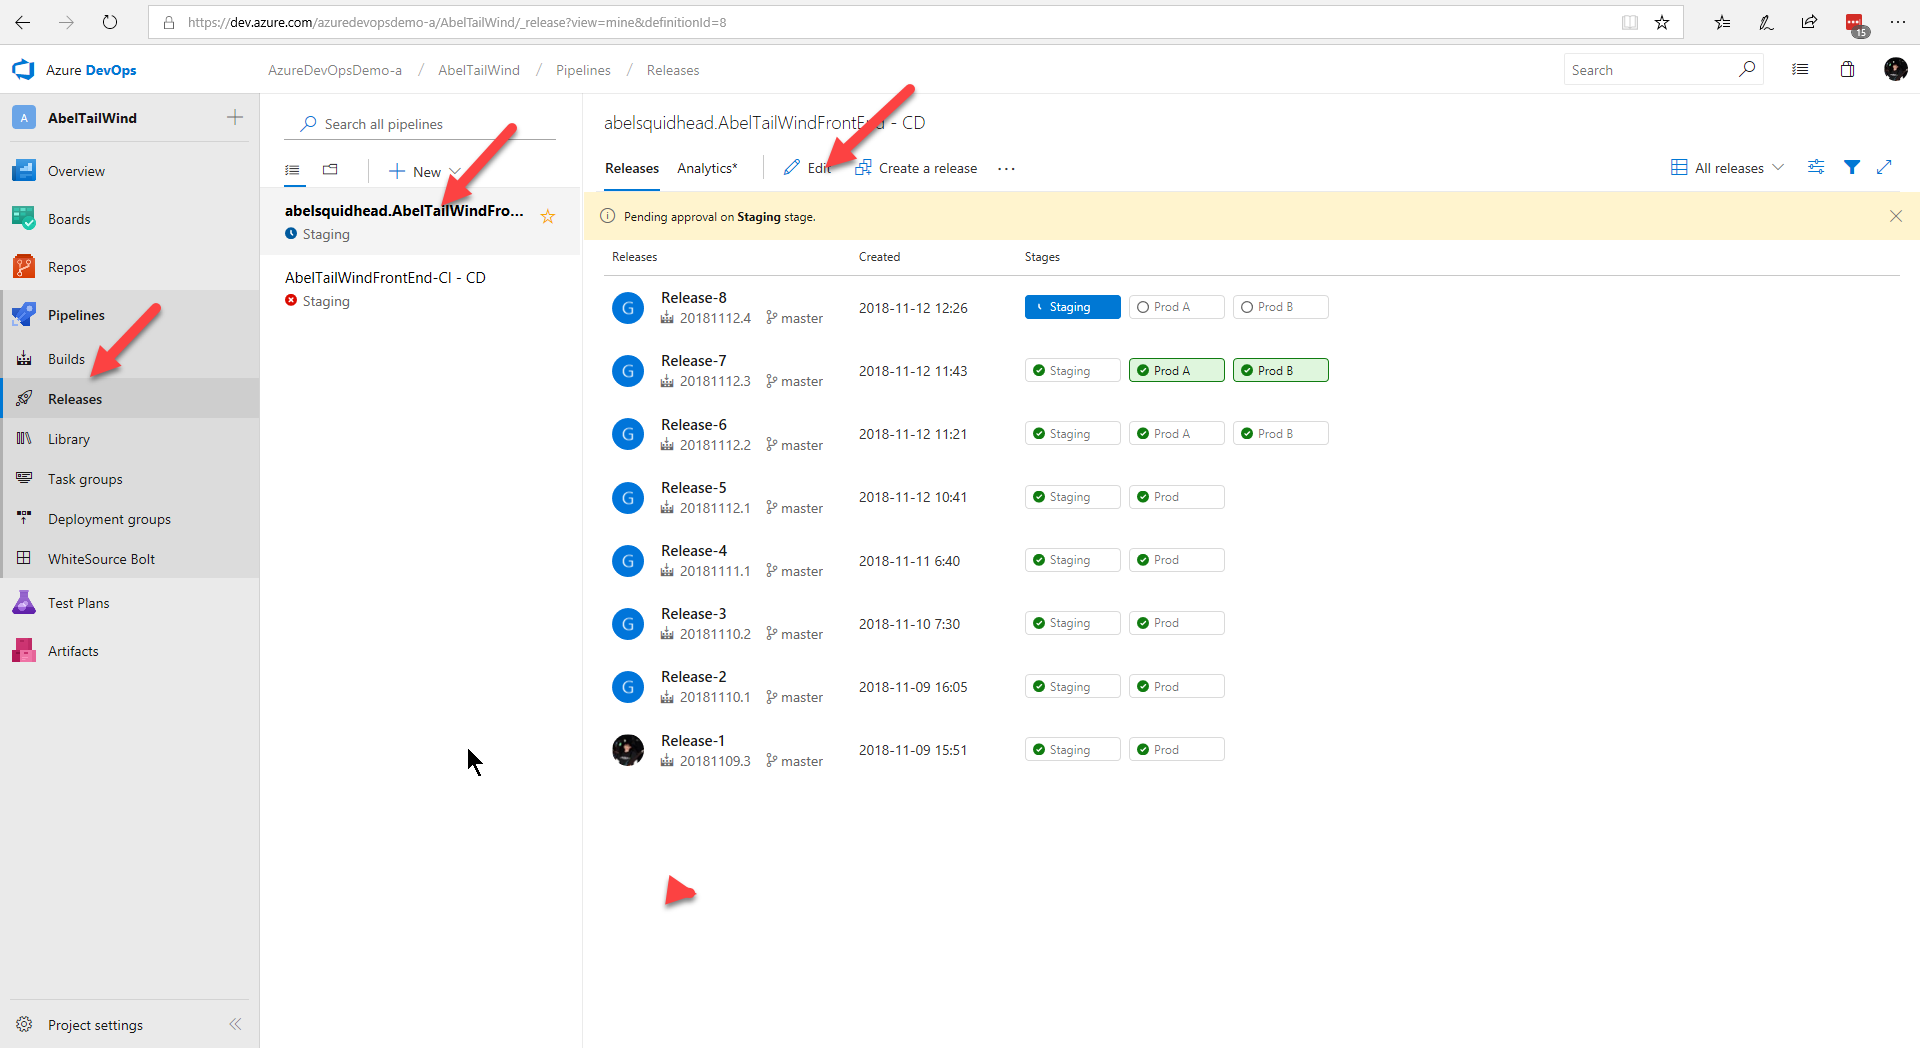1920x1048 pixels.
Task: Open the New pipeline dropdown
Action: [x=424, y=172]
